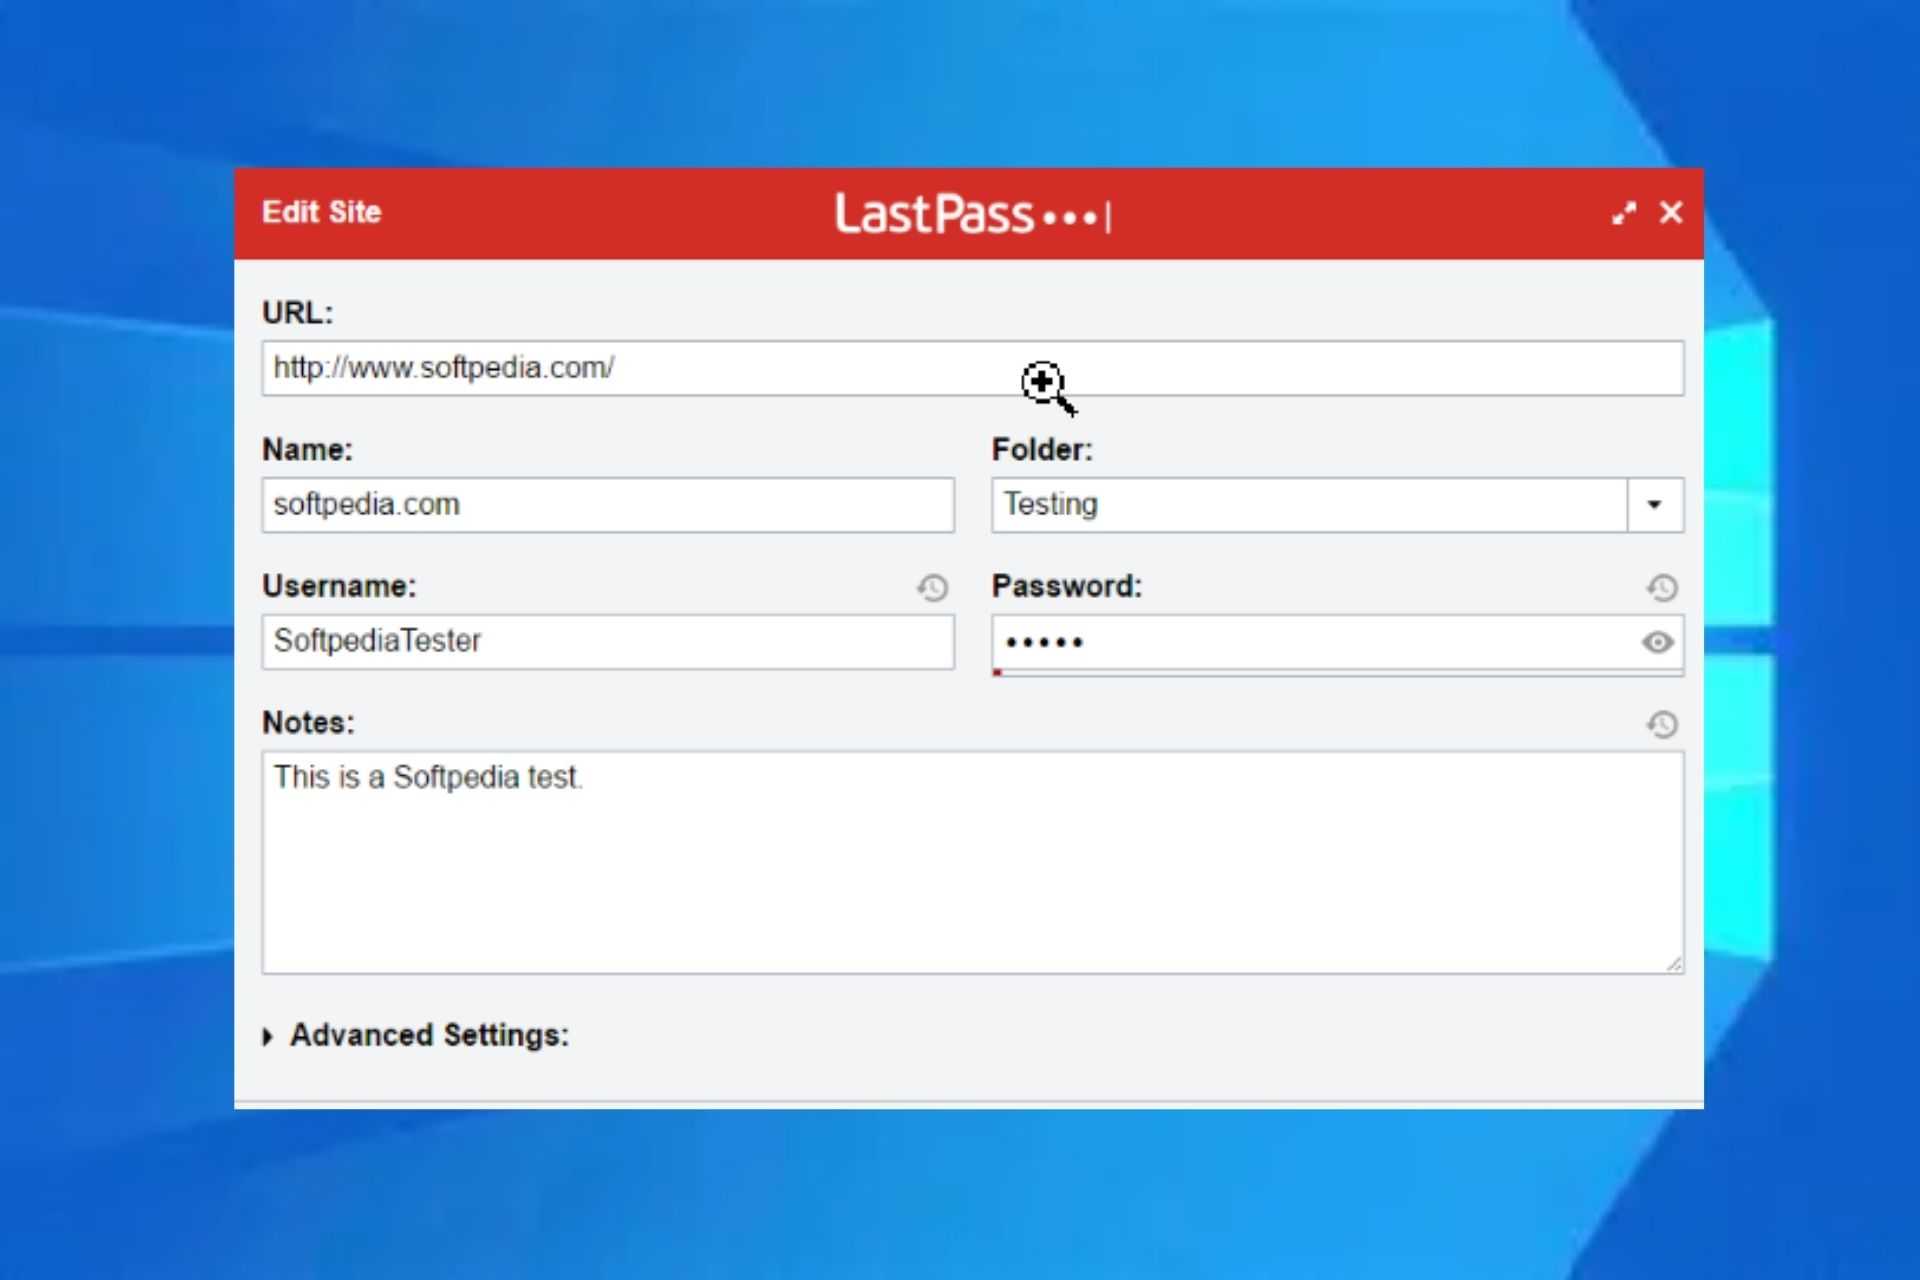Open username history clock icon
The height and width of the screenshot is (1280, 1920).
[x=932, y=587]
